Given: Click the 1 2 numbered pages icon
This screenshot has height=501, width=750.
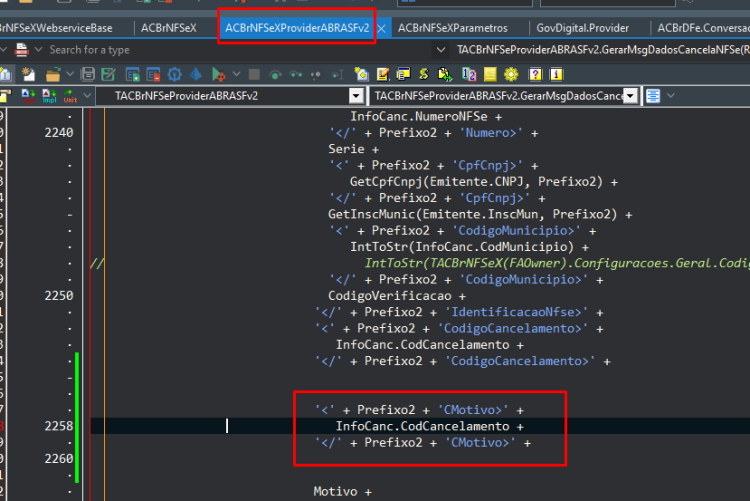Looking at the screenshot, I should [469, 74].
